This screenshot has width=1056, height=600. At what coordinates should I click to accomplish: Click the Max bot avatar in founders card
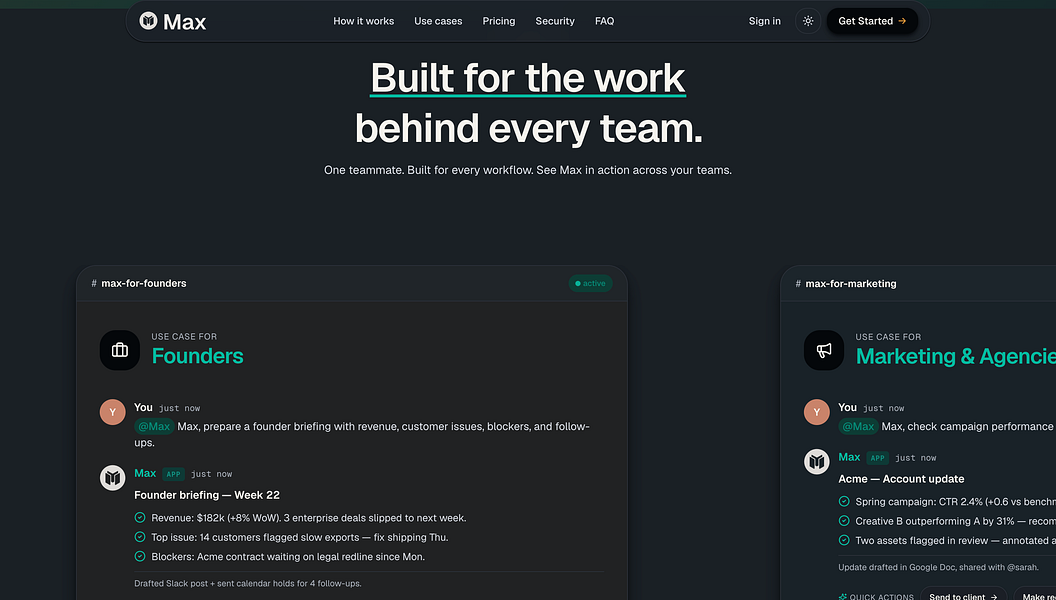[x=112, y=479]
